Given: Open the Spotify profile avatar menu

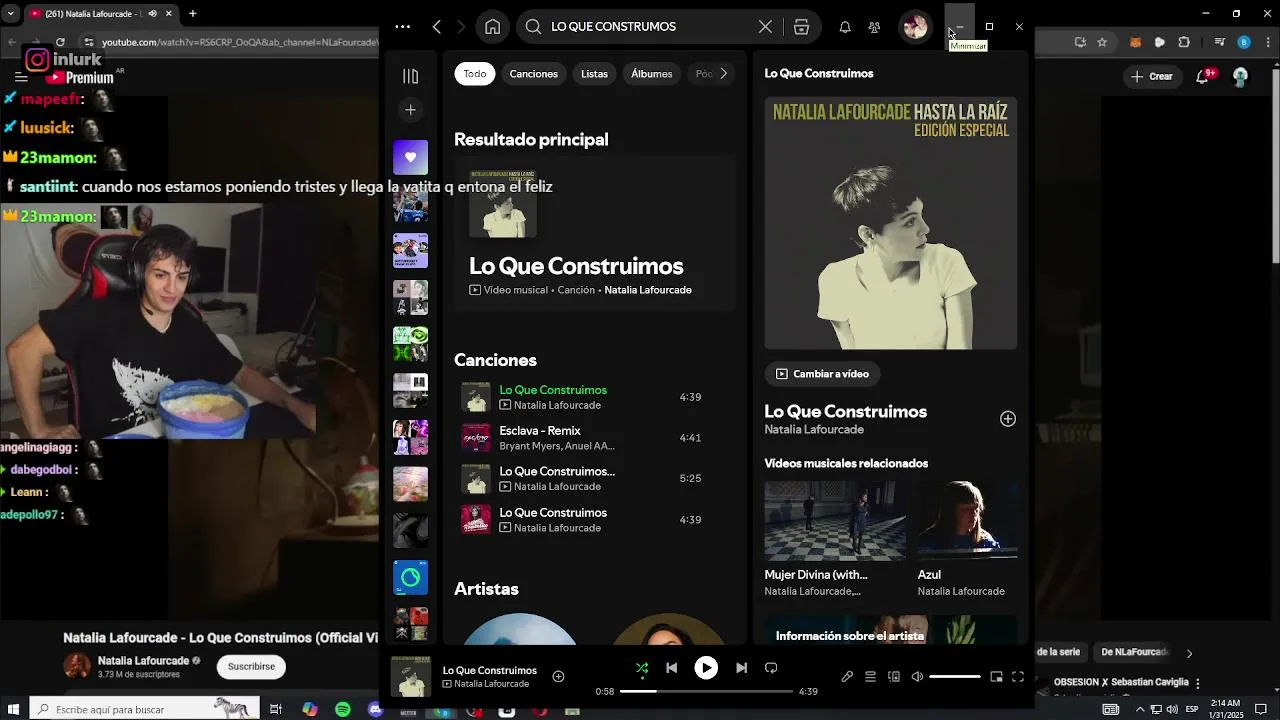Looking at the screenshot, I should (x=915, y=27).
